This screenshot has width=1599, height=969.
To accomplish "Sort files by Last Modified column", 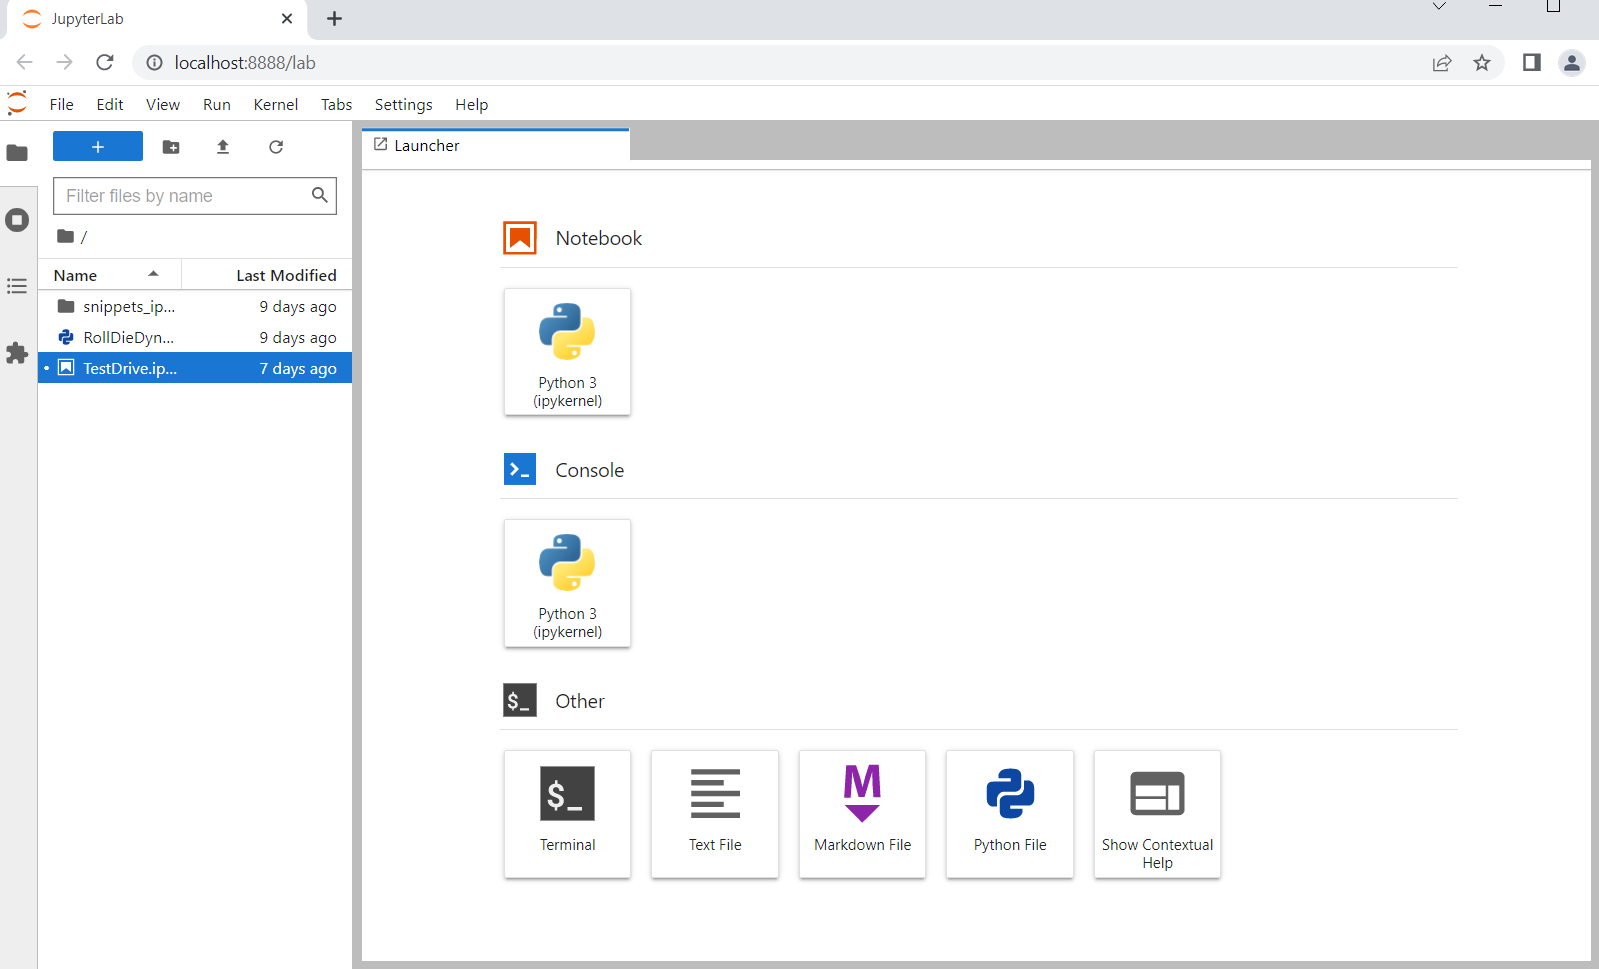I will (267, 275).
